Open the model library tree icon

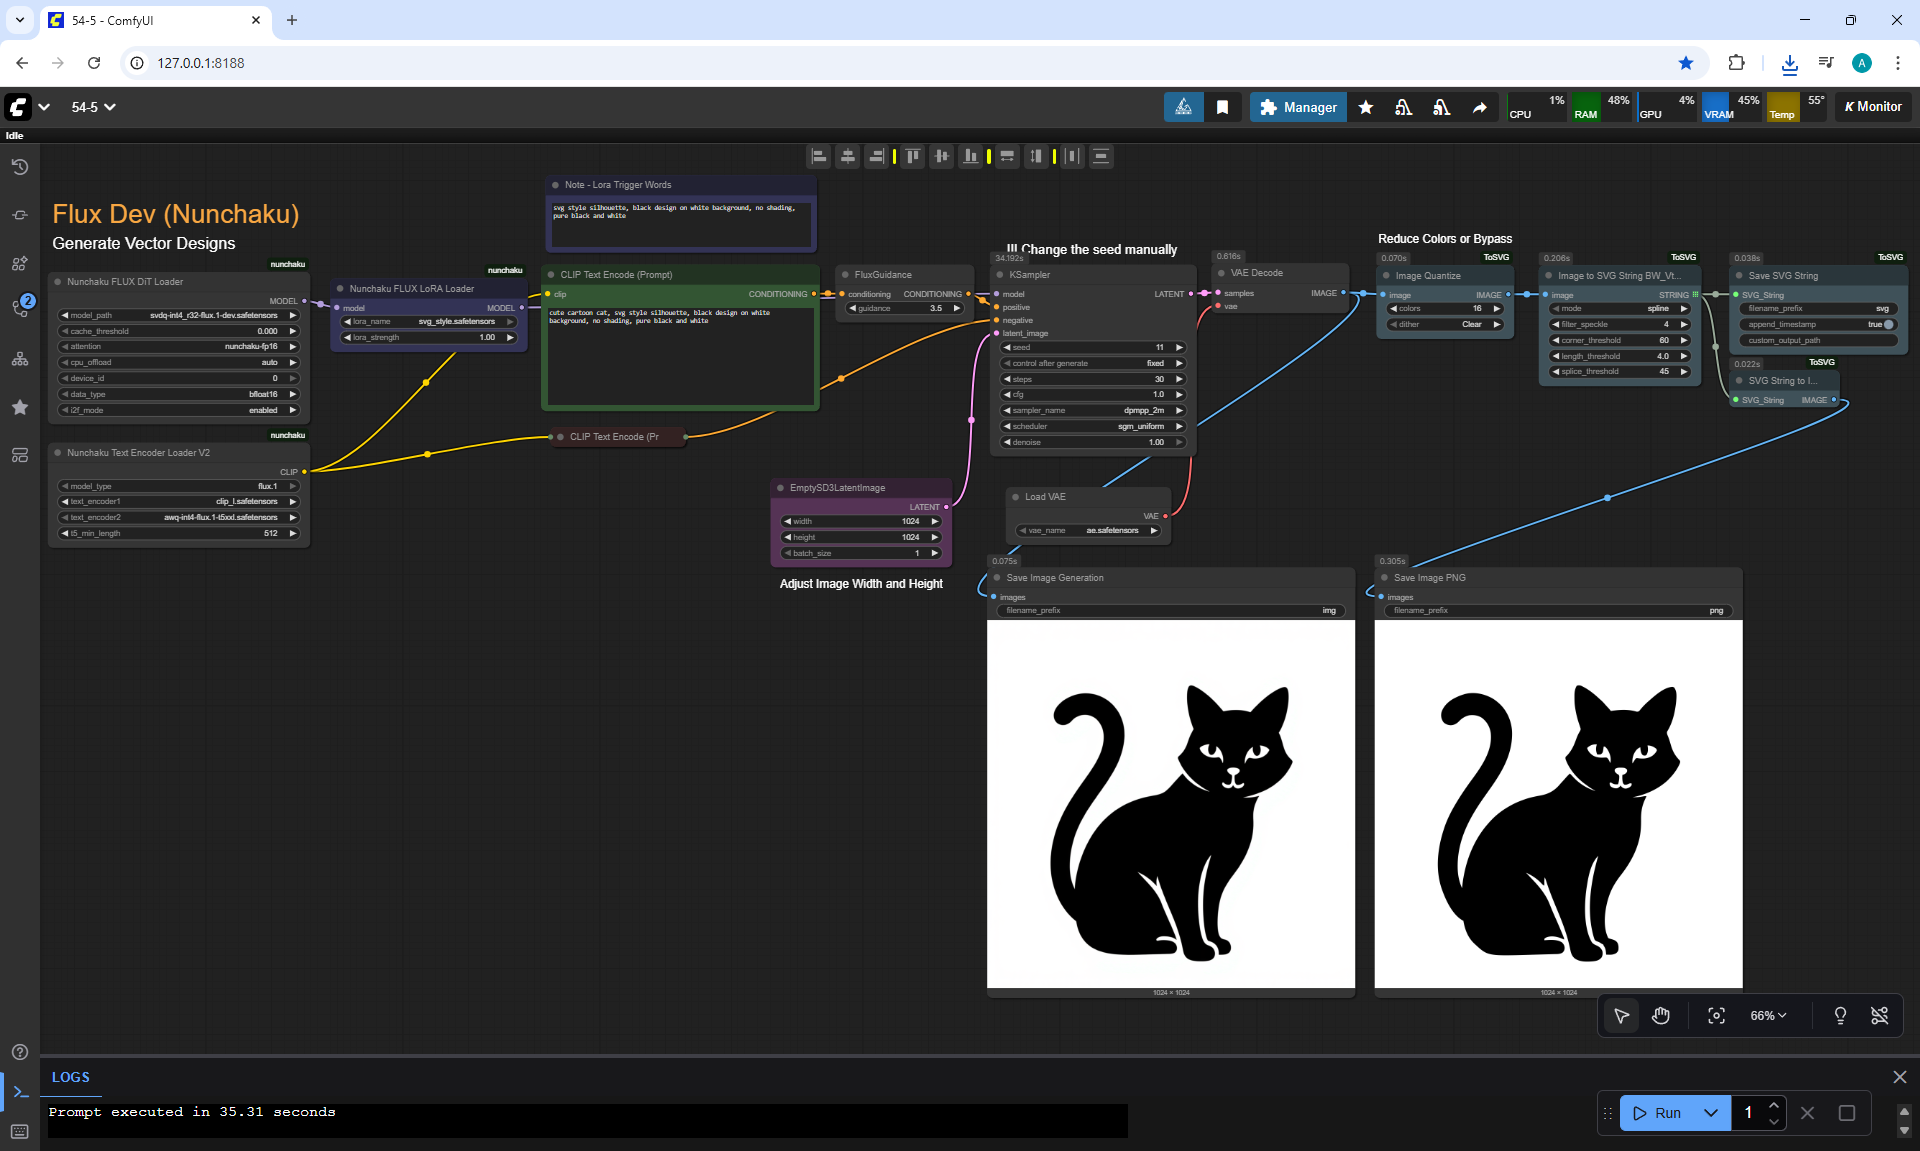click(20, 359)
